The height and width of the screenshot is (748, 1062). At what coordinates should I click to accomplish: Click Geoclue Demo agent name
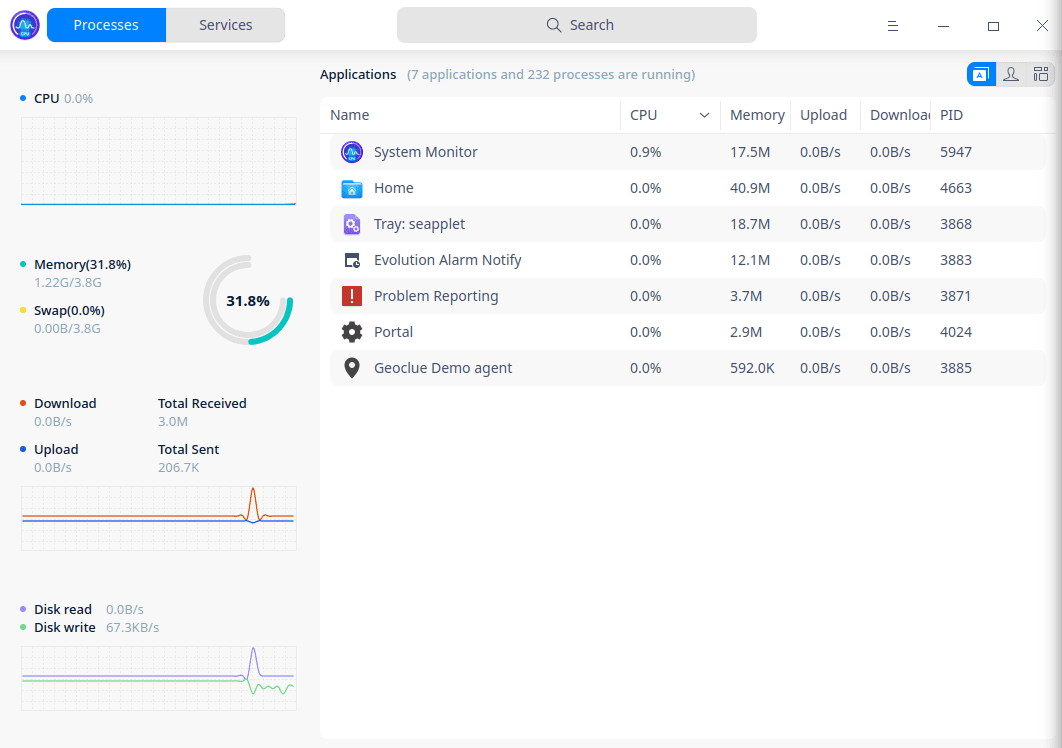[x=443, y=368]
